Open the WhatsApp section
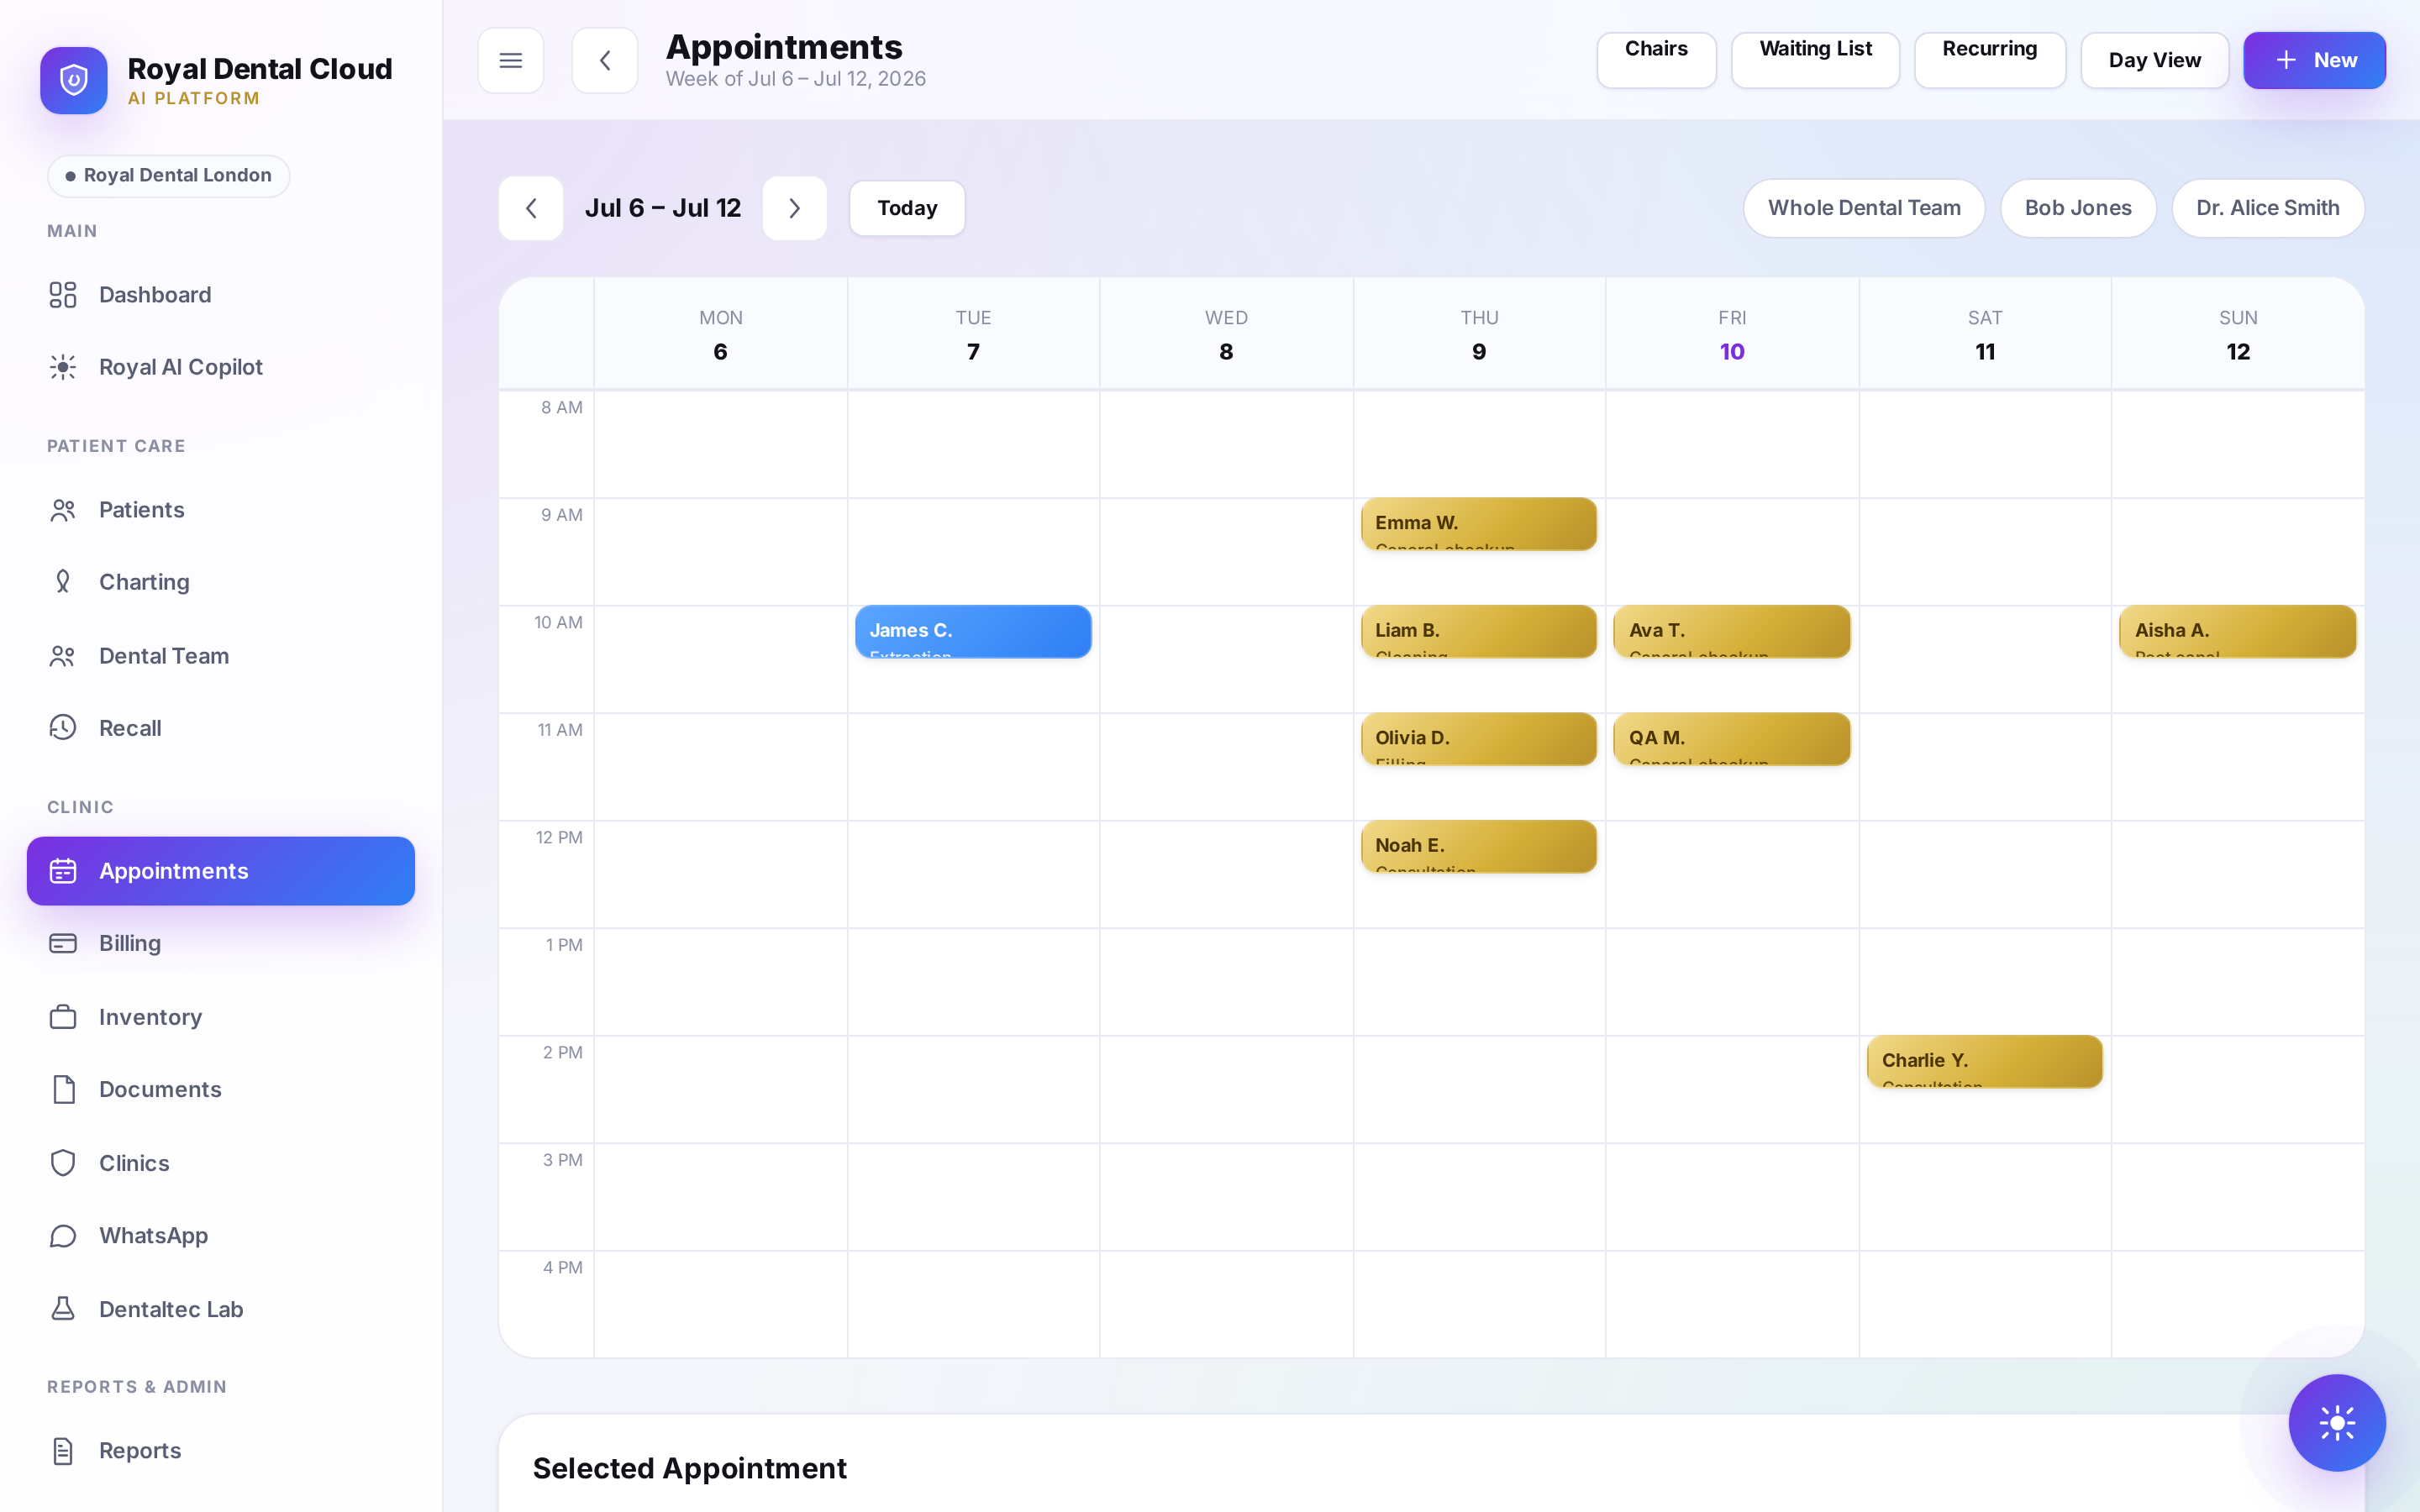Viewport: 2420px width, 1512px height. (221, 1236)
